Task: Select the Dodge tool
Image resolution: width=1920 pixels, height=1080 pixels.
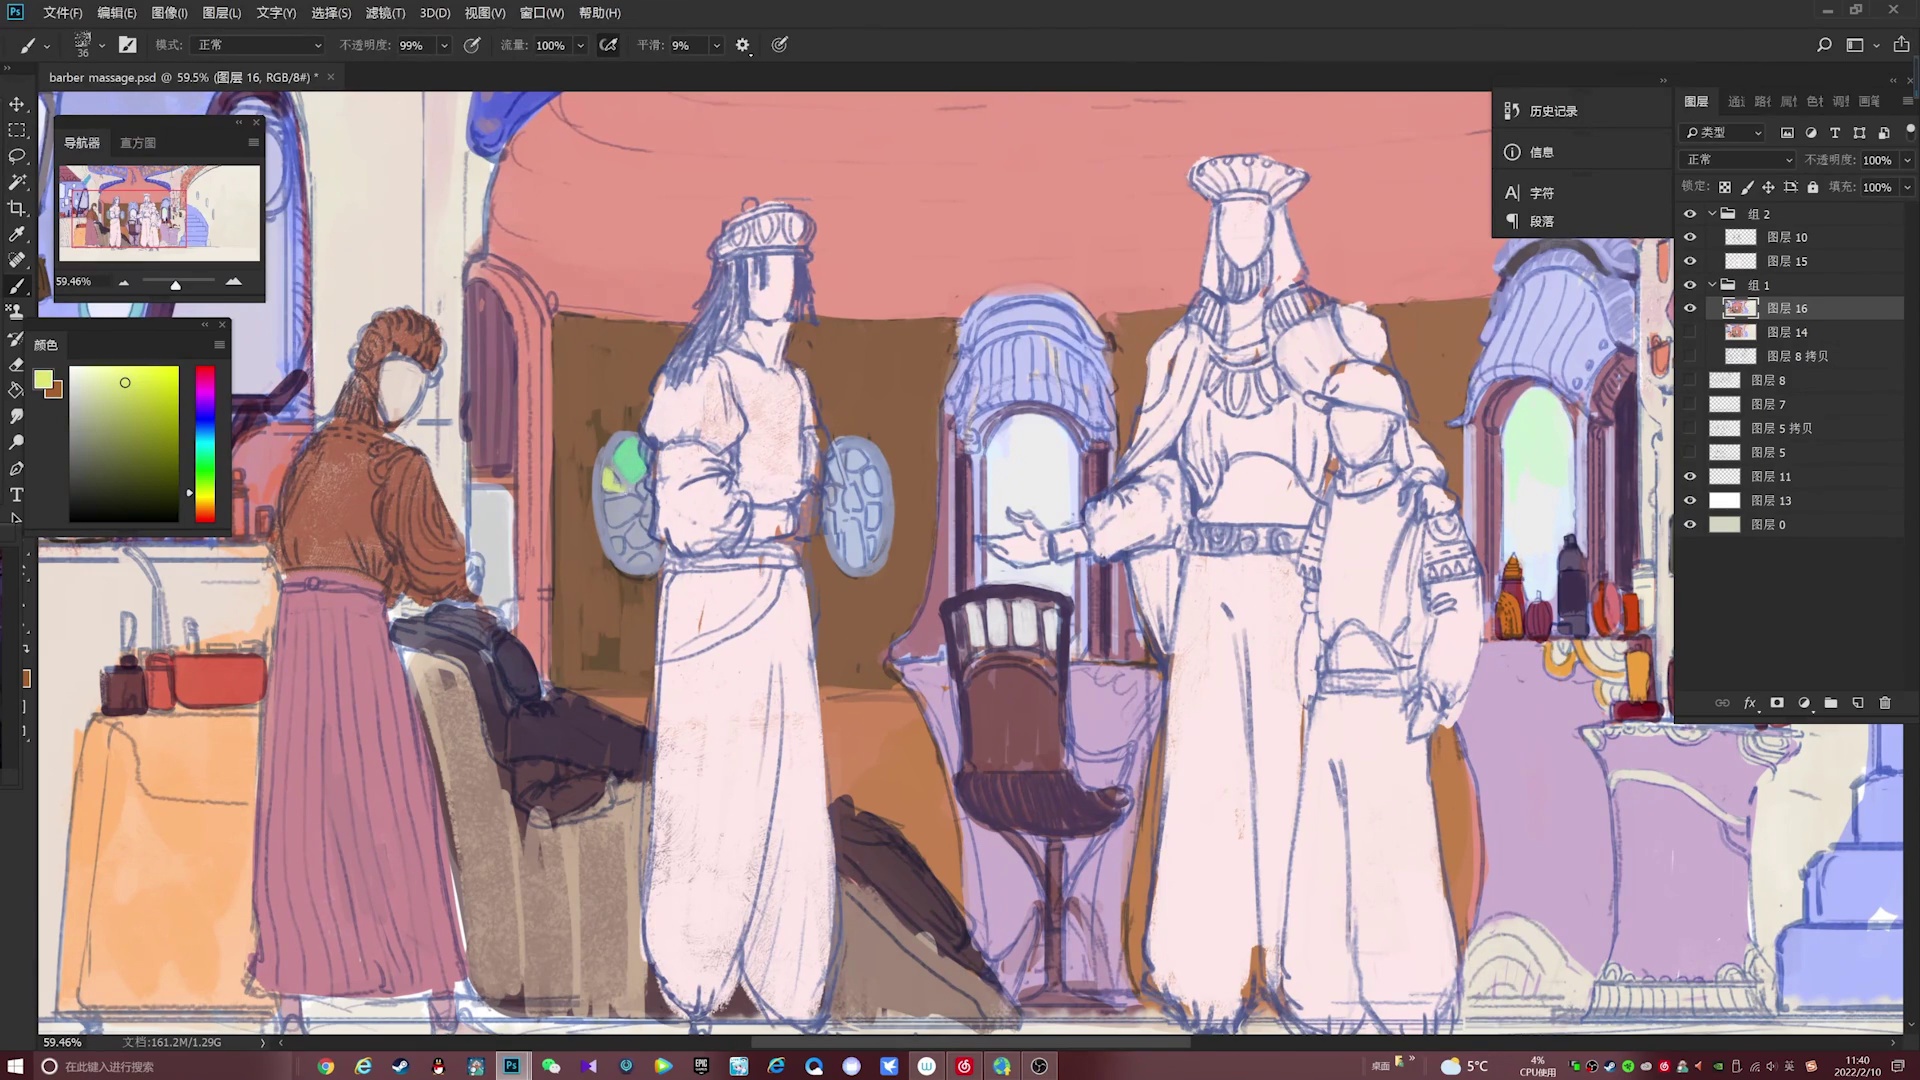Action: click(17, 442)
